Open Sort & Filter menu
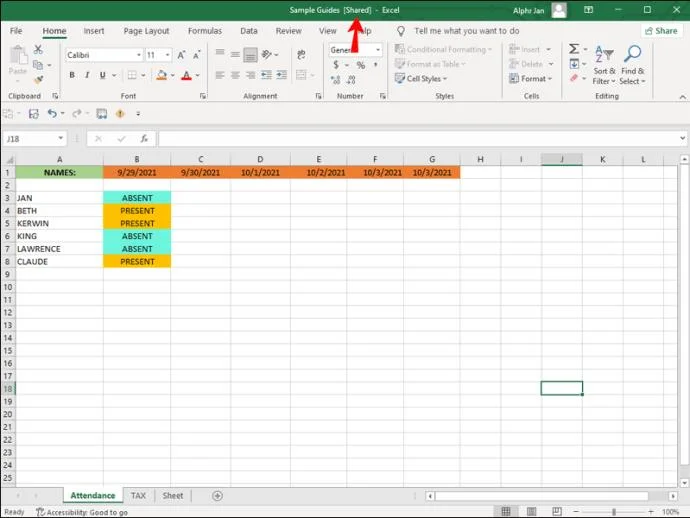This screenshot has height=518, width=690. [604, 65]
